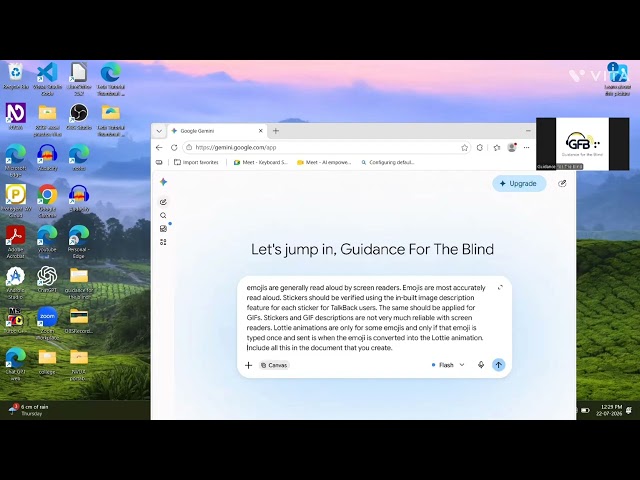Open Edge settings and more menu
This screenshot has height=480, width=640.
(x=527, y=148)
